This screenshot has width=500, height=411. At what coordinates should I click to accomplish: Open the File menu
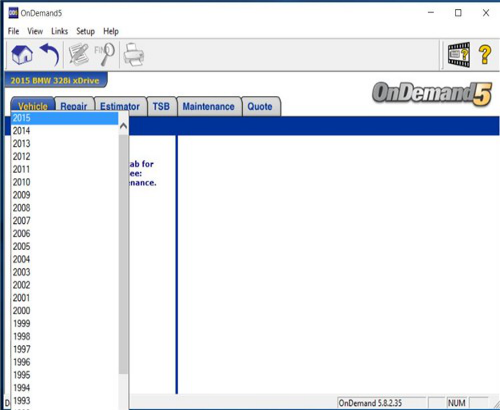click(x=13, y=31)
